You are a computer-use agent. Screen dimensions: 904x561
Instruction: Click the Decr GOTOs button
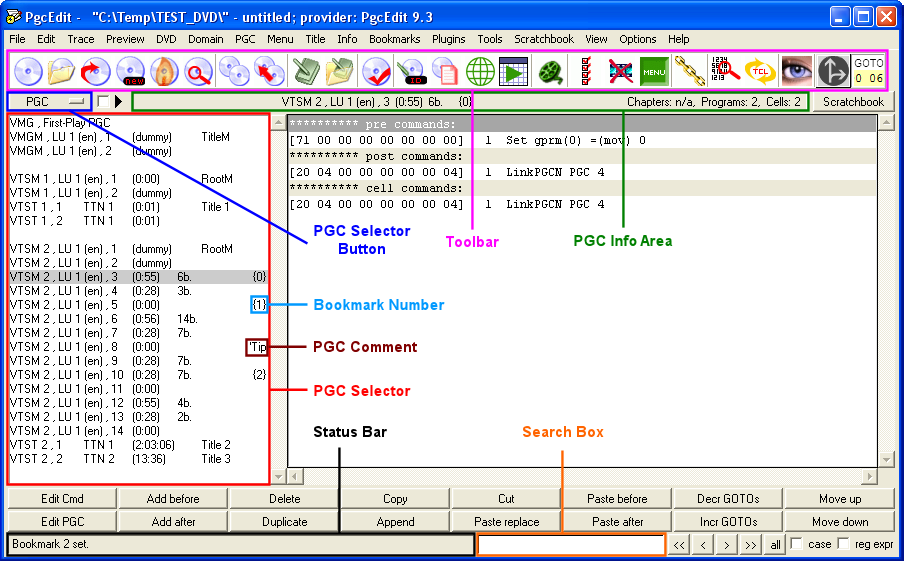coord(728,499)
